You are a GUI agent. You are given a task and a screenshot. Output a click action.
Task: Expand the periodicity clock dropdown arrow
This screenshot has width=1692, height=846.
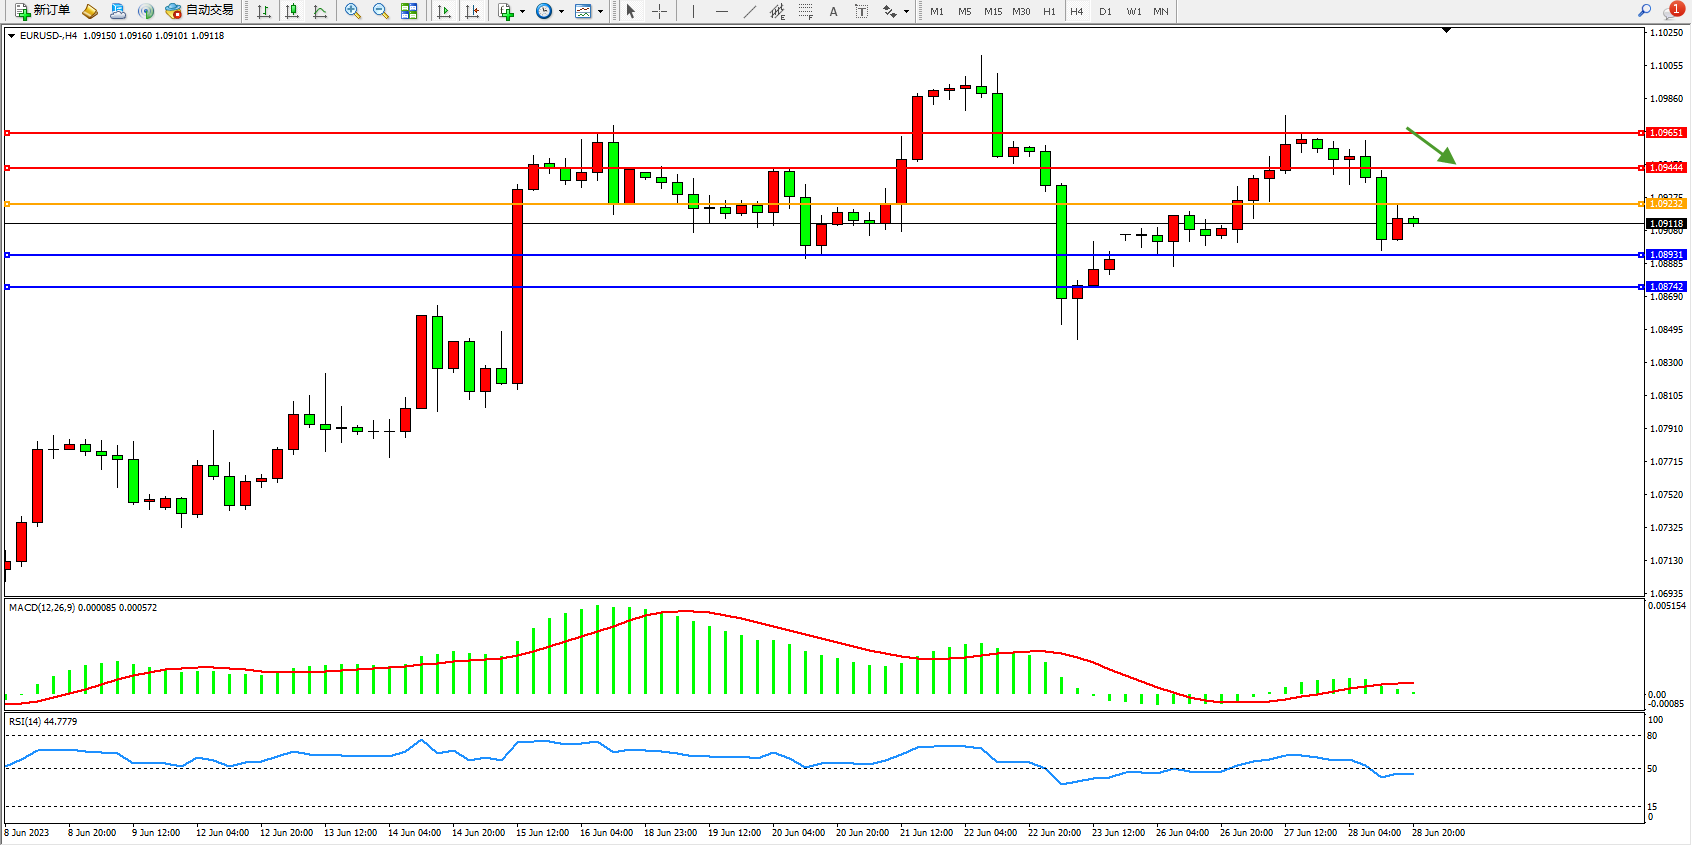pyautogui.click(x=561, y=12)
